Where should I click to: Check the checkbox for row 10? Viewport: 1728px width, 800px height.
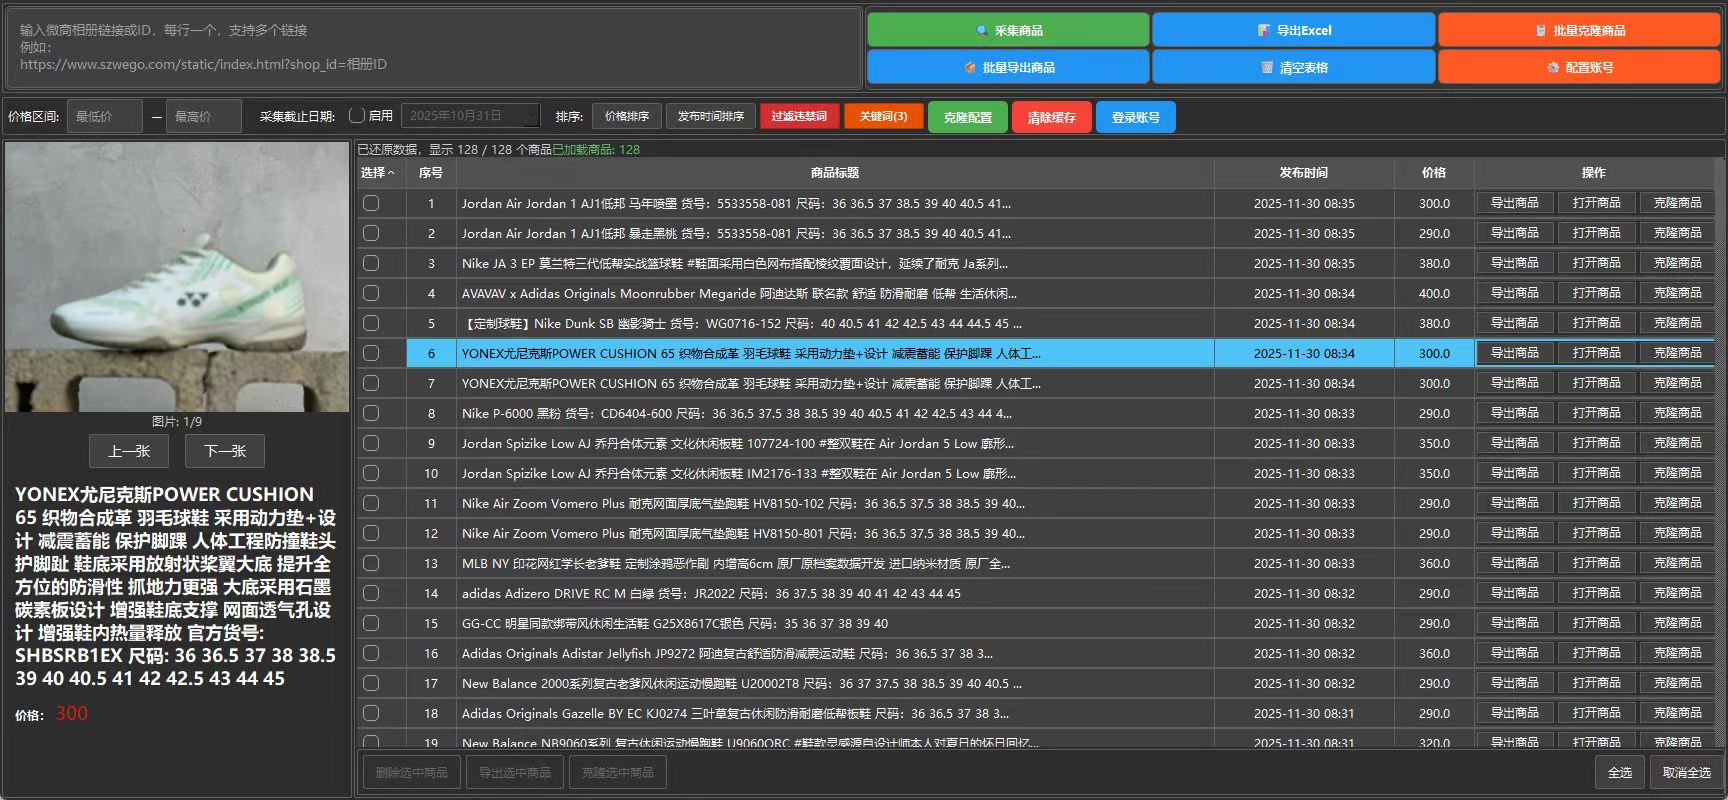point(371,473)
